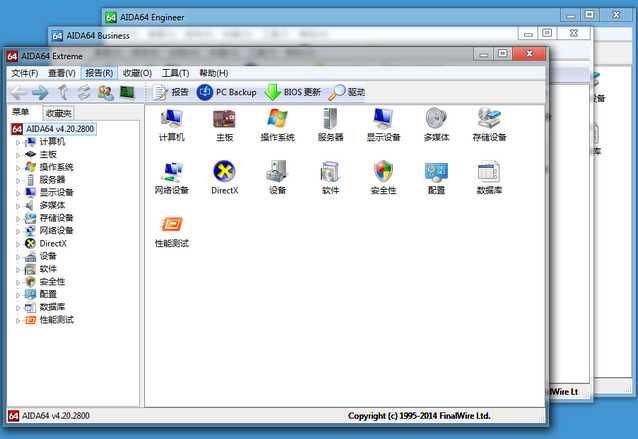
Task: Open the 软件 software icon in main pane
Action: (x=330, y=178)
